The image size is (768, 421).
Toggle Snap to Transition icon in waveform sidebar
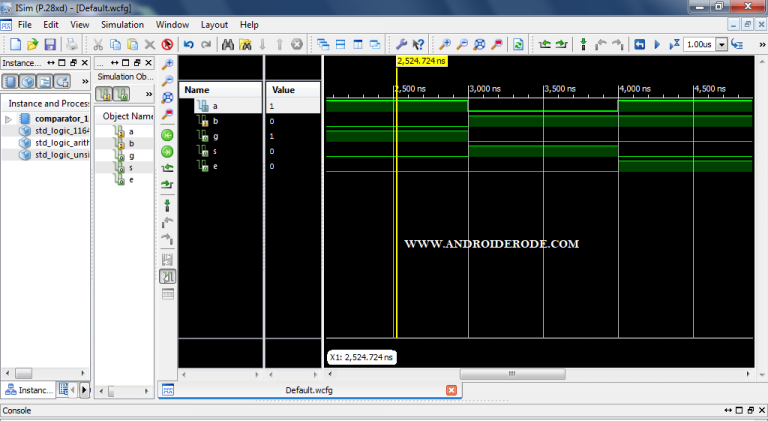[167, 277]
